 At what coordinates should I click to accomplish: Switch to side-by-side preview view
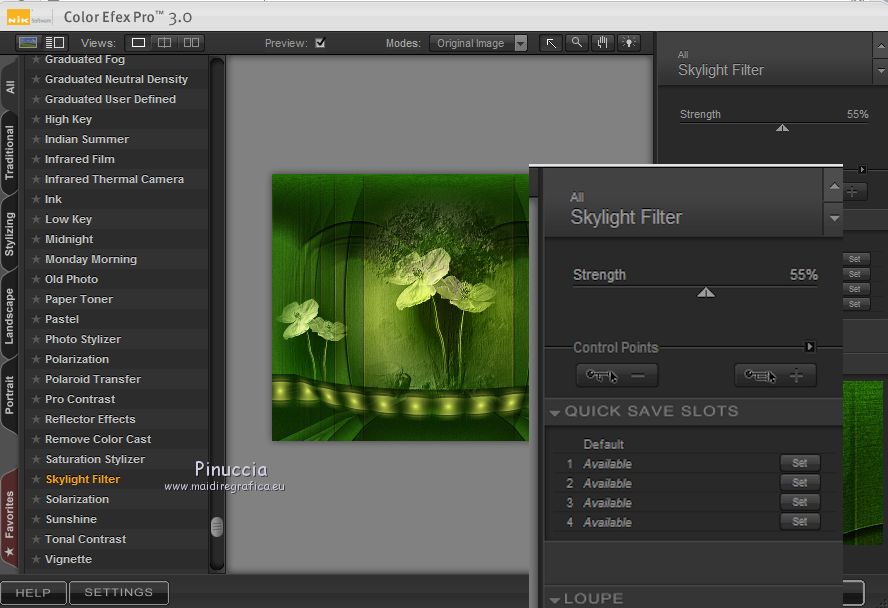[x=191, y=43]
